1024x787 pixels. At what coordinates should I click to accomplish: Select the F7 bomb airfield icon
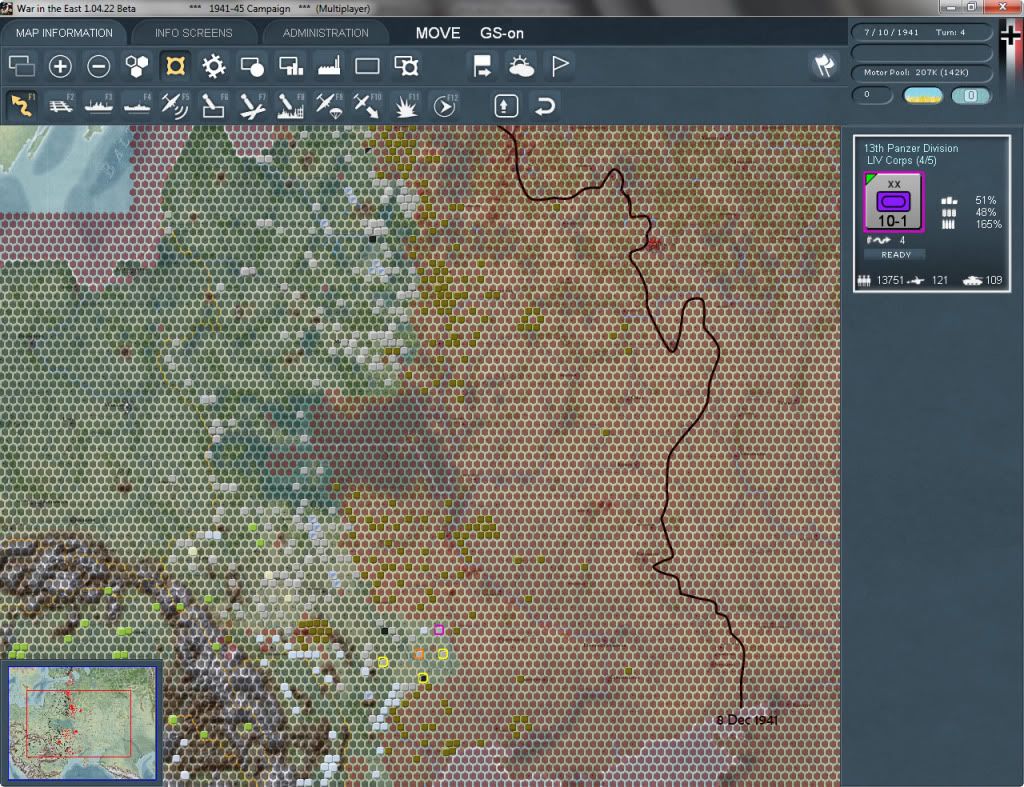click(x=252, y=106)
